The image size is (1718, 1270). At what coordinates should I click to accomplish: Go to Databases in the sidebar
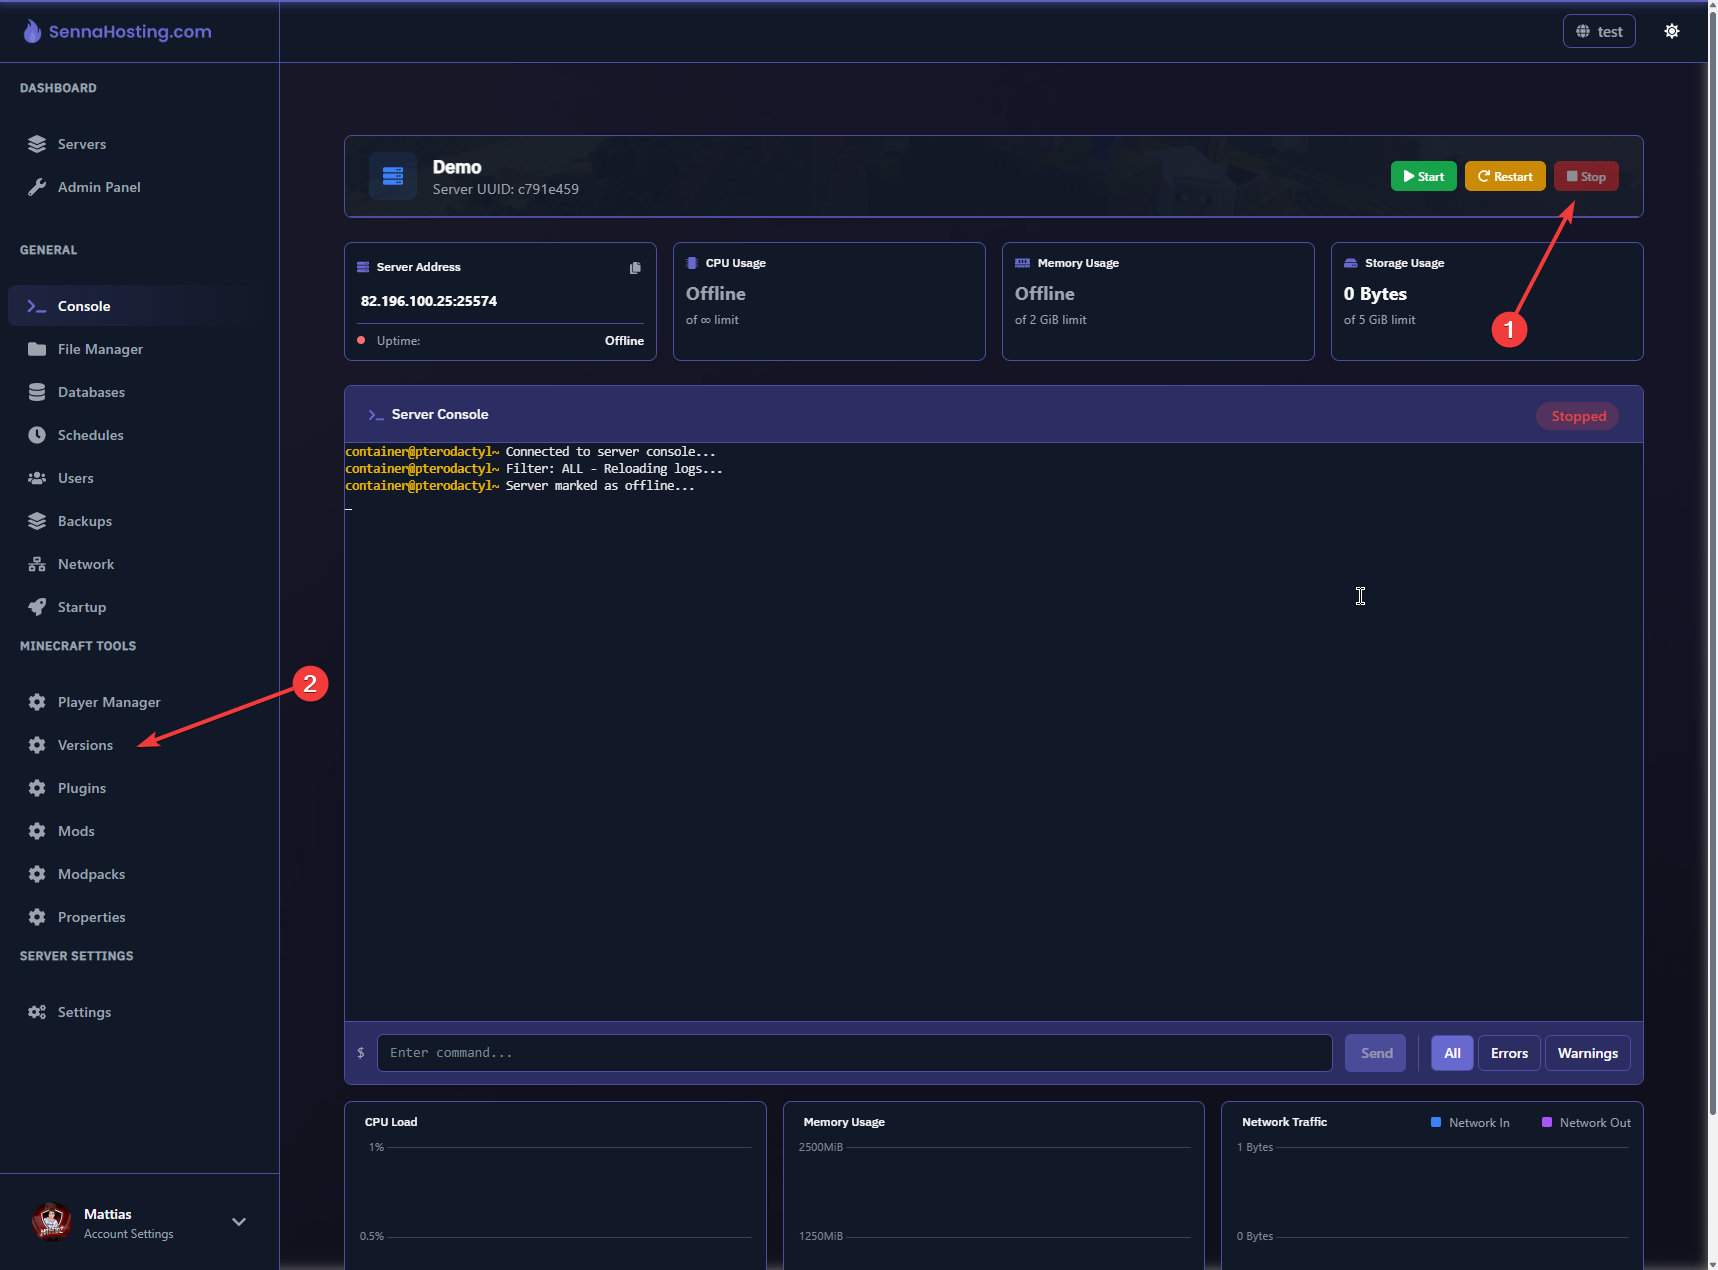(x=90, y=392)
